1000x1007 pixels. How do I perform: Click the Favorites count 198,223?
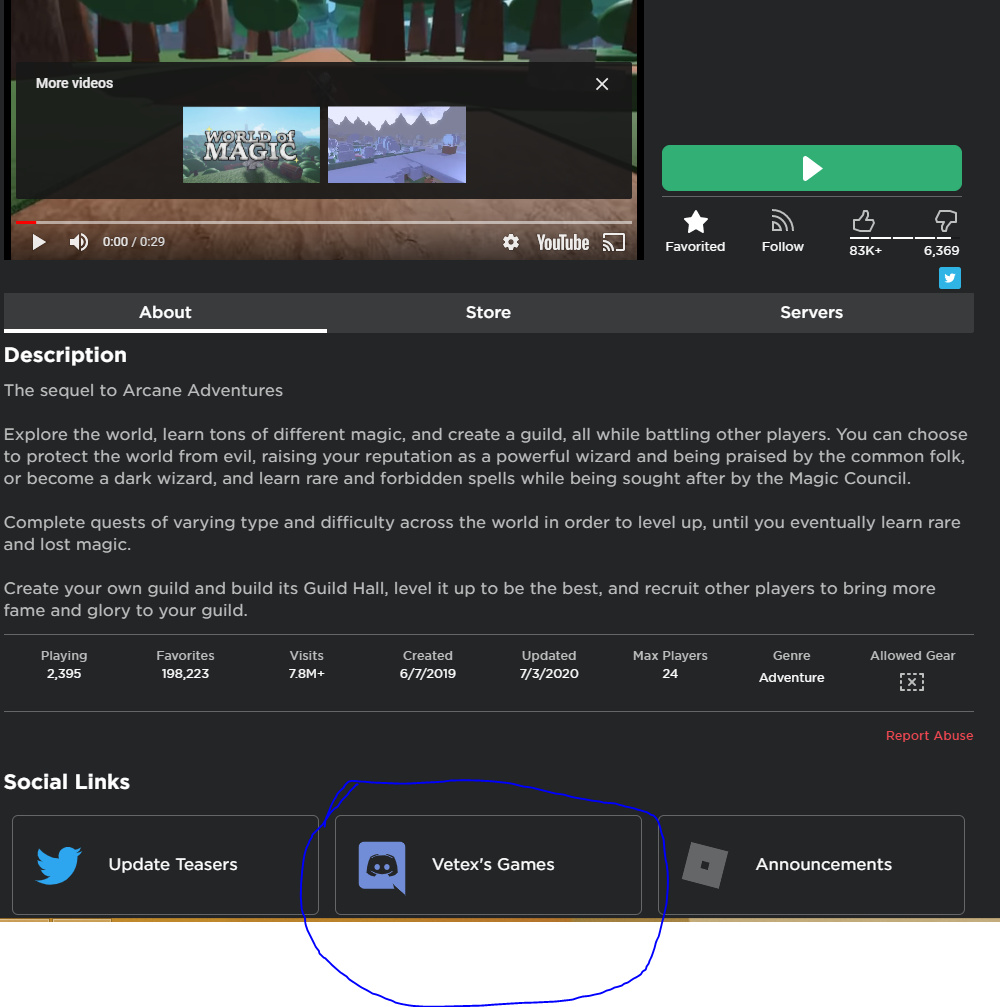click(x=185, y=674)
